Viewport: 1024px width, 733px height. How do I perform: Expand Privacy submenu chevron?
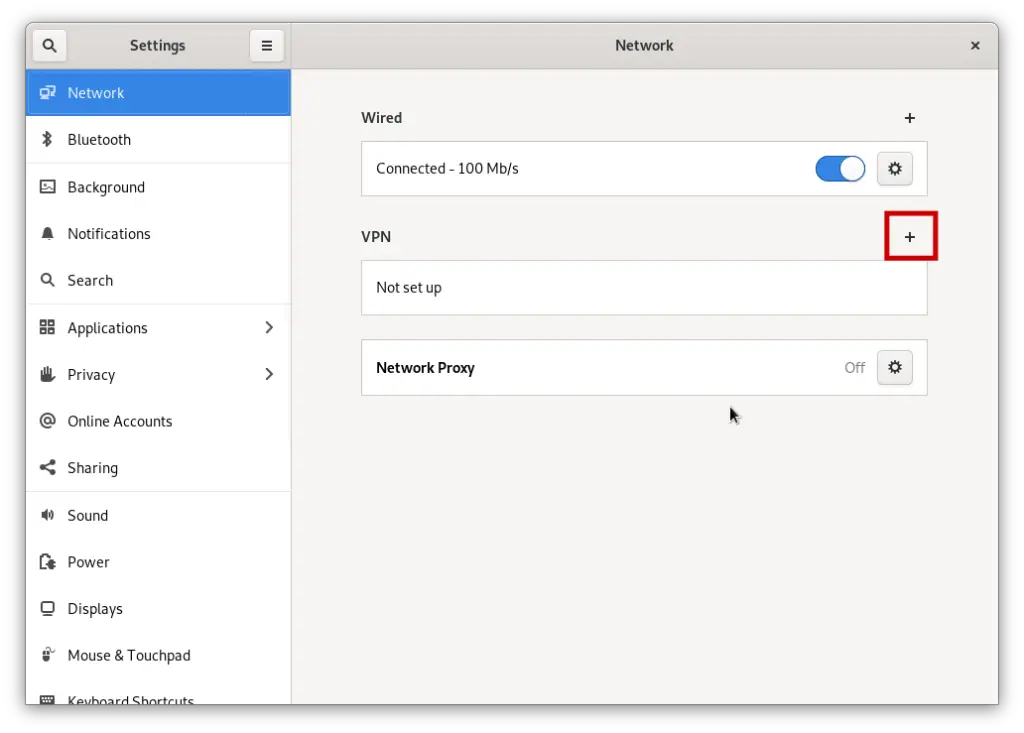click(x=269, y=374)
